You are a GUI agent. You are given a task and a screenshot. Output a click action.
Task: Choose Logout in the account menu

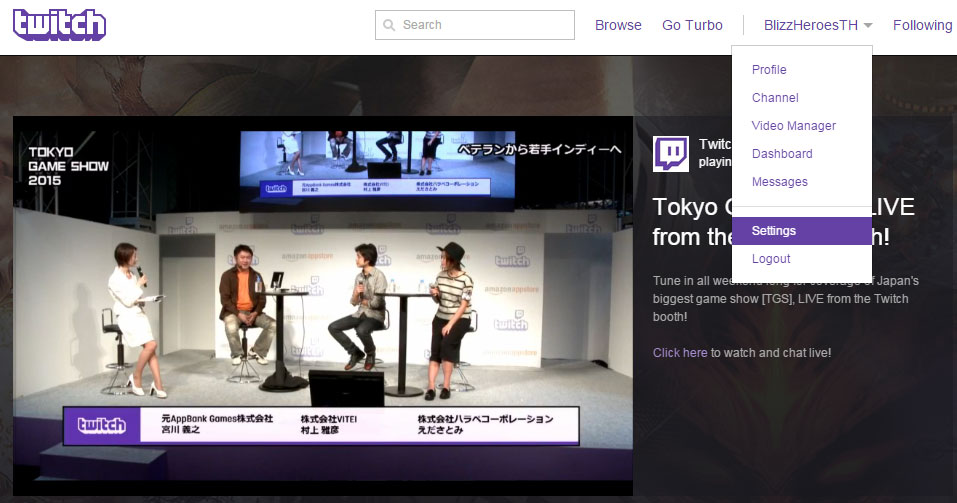point(771,259)
